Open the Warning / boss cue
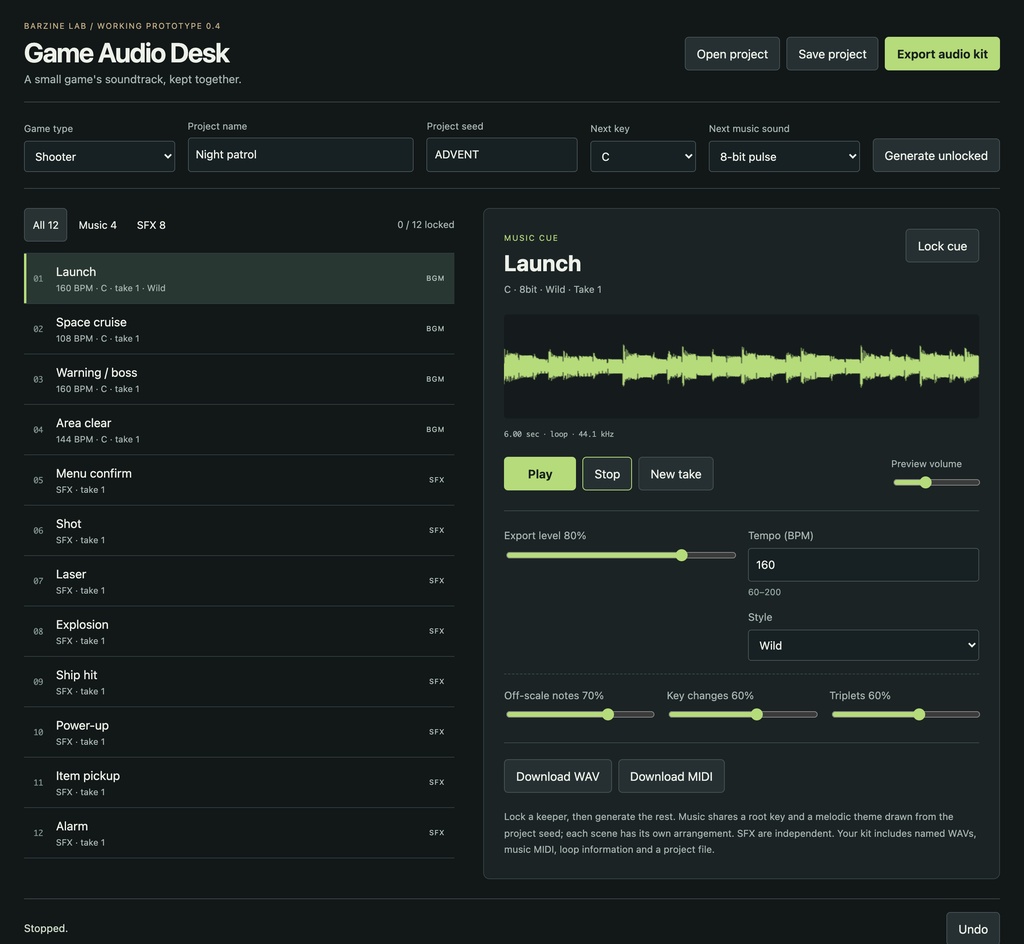This screenshot has height=944, width=1024. point(239,379)
